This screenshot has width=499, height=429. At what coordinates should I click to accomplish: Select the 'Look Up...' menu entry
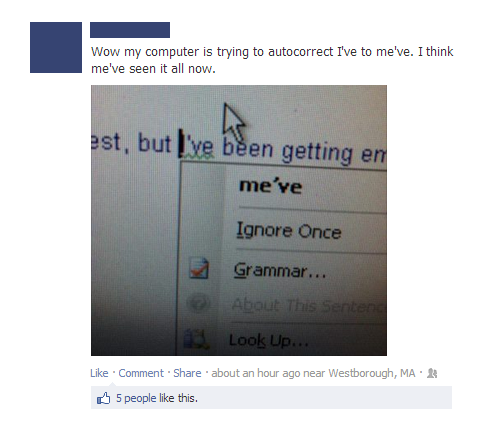[268, 340]
